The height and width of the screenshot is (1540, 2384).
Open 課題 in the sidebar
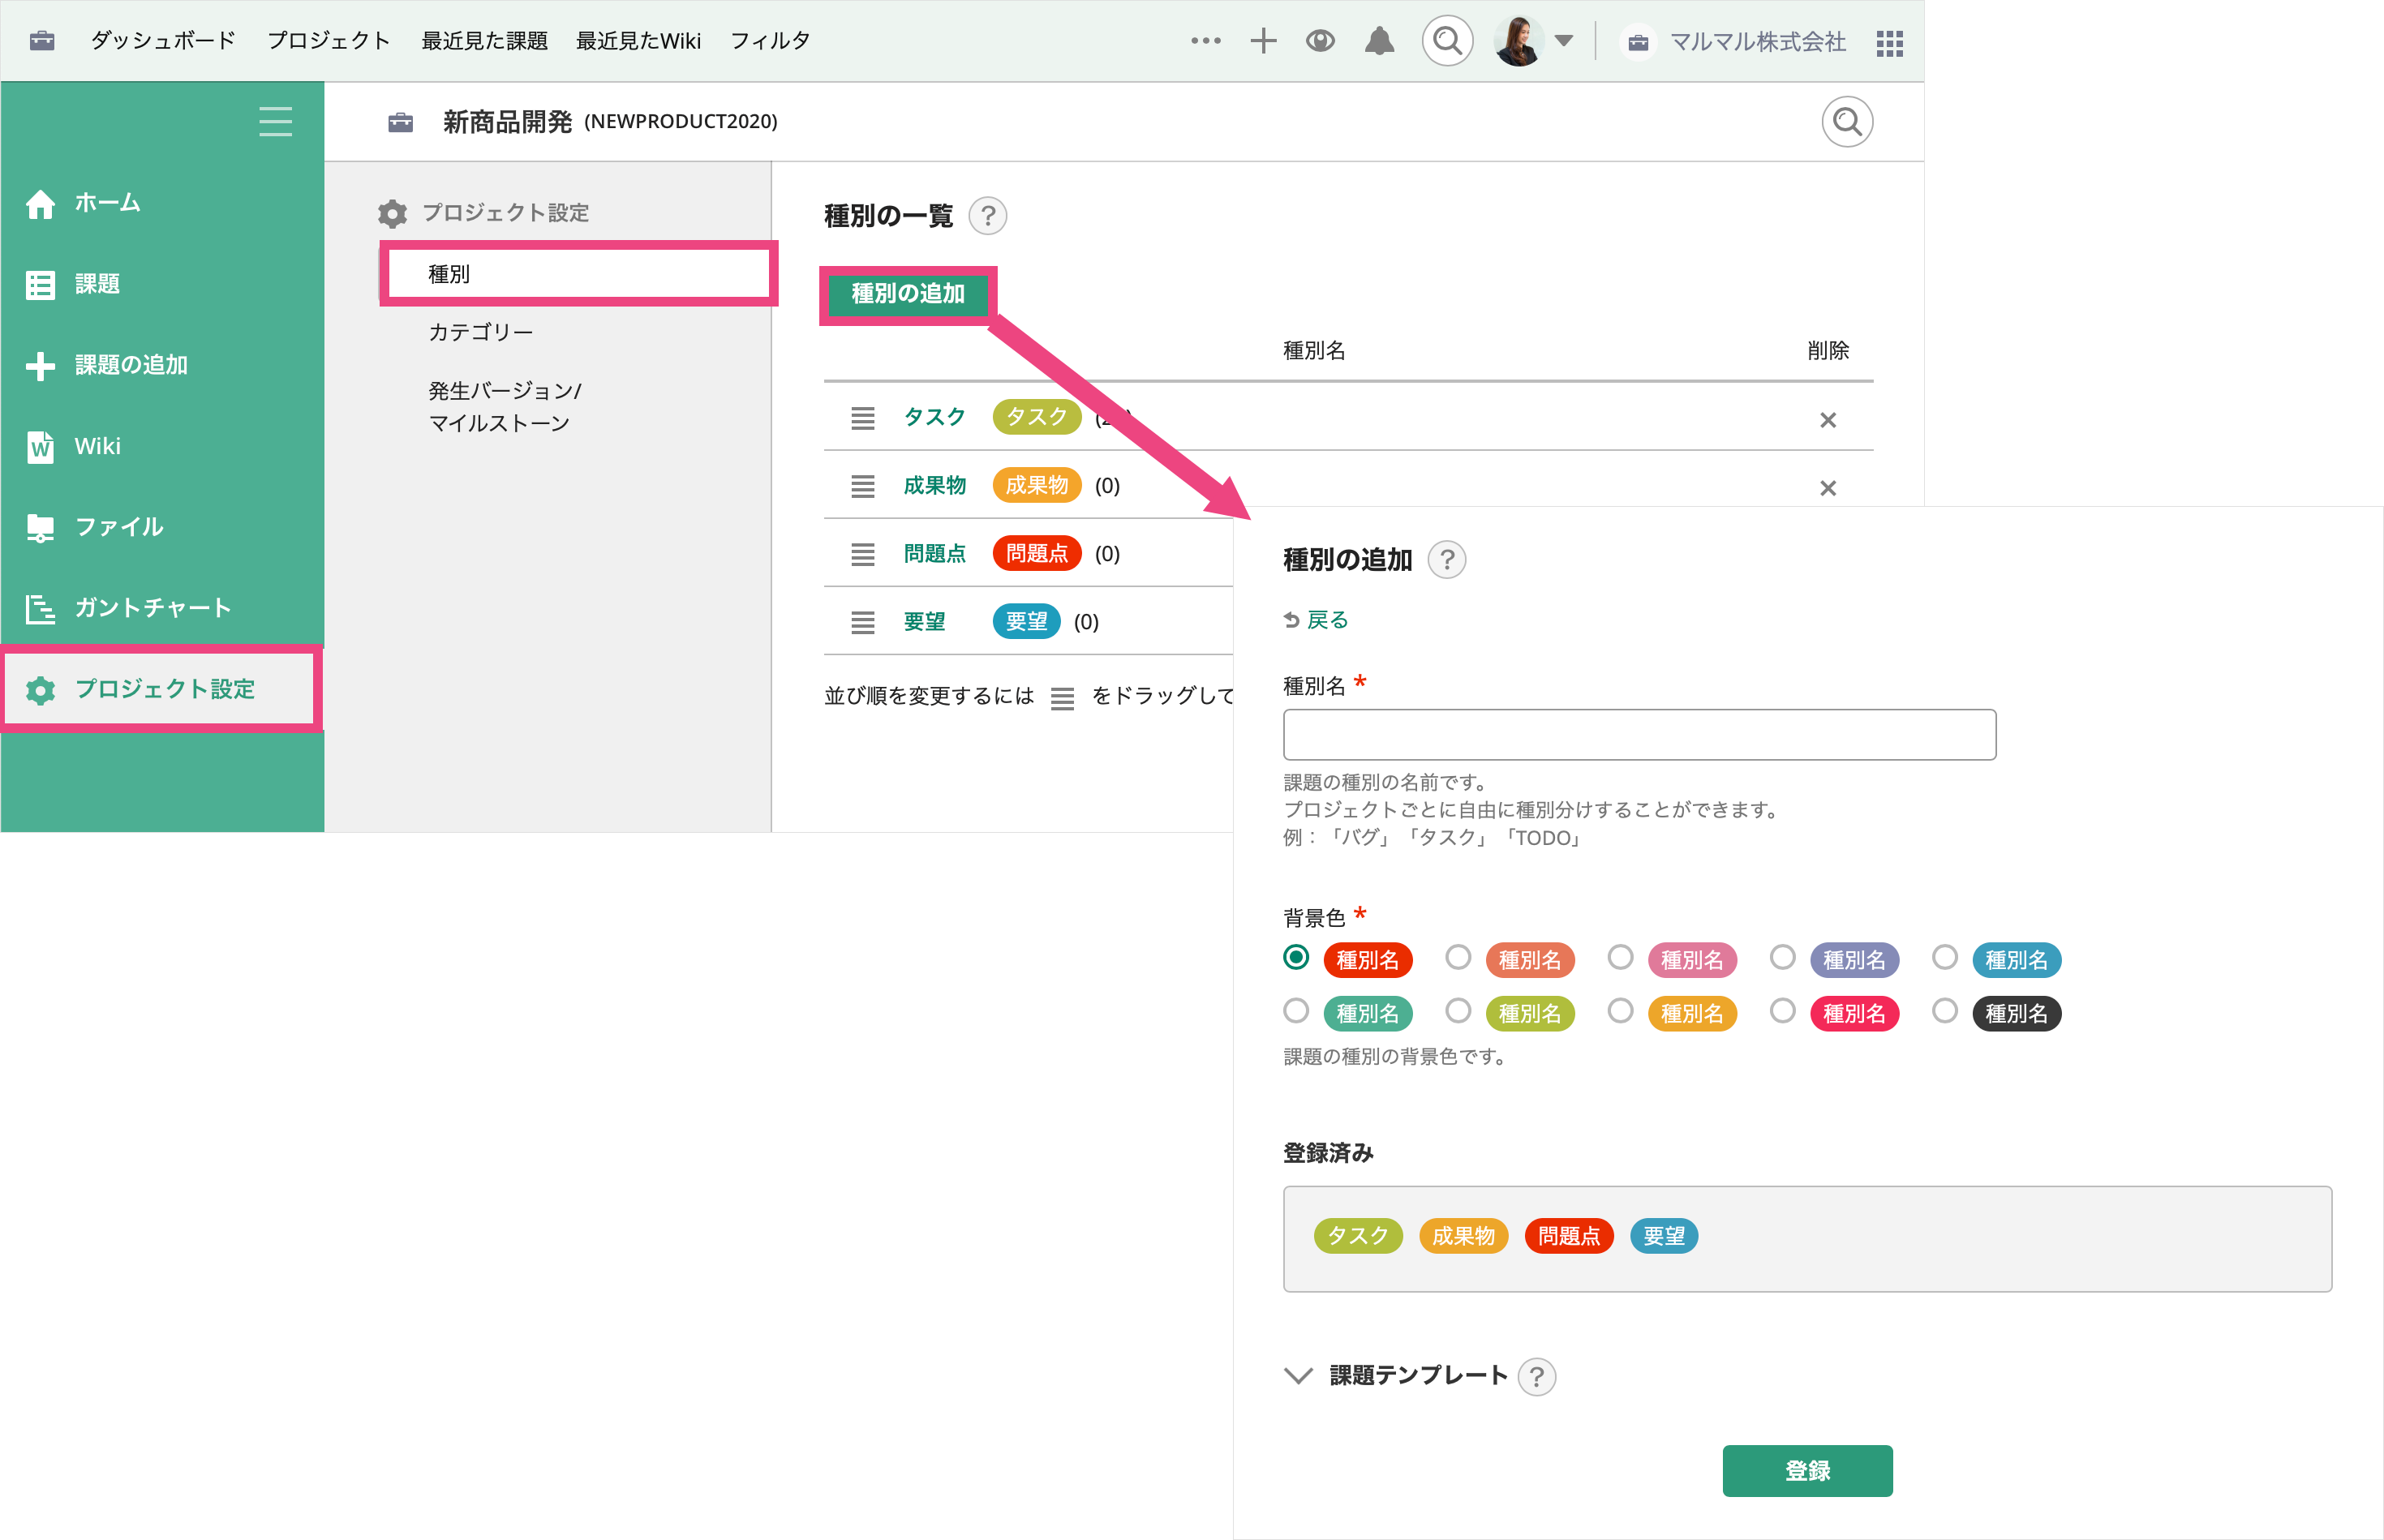point(97,284)
